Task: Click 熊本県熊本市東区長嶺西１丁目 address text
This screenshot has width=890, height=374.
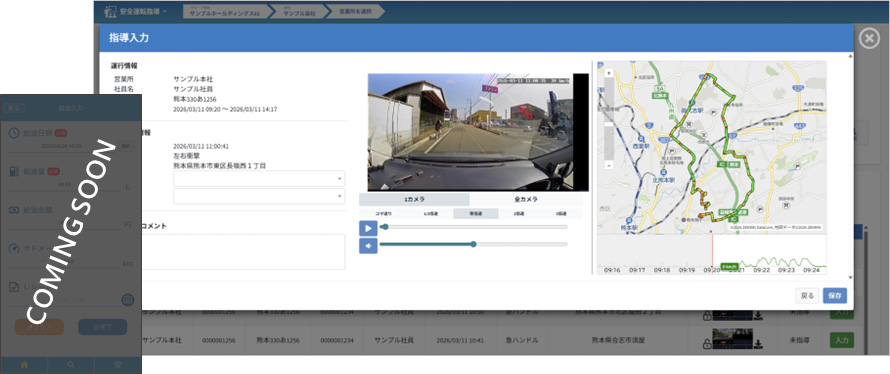Action: click(x=219, y=166)
